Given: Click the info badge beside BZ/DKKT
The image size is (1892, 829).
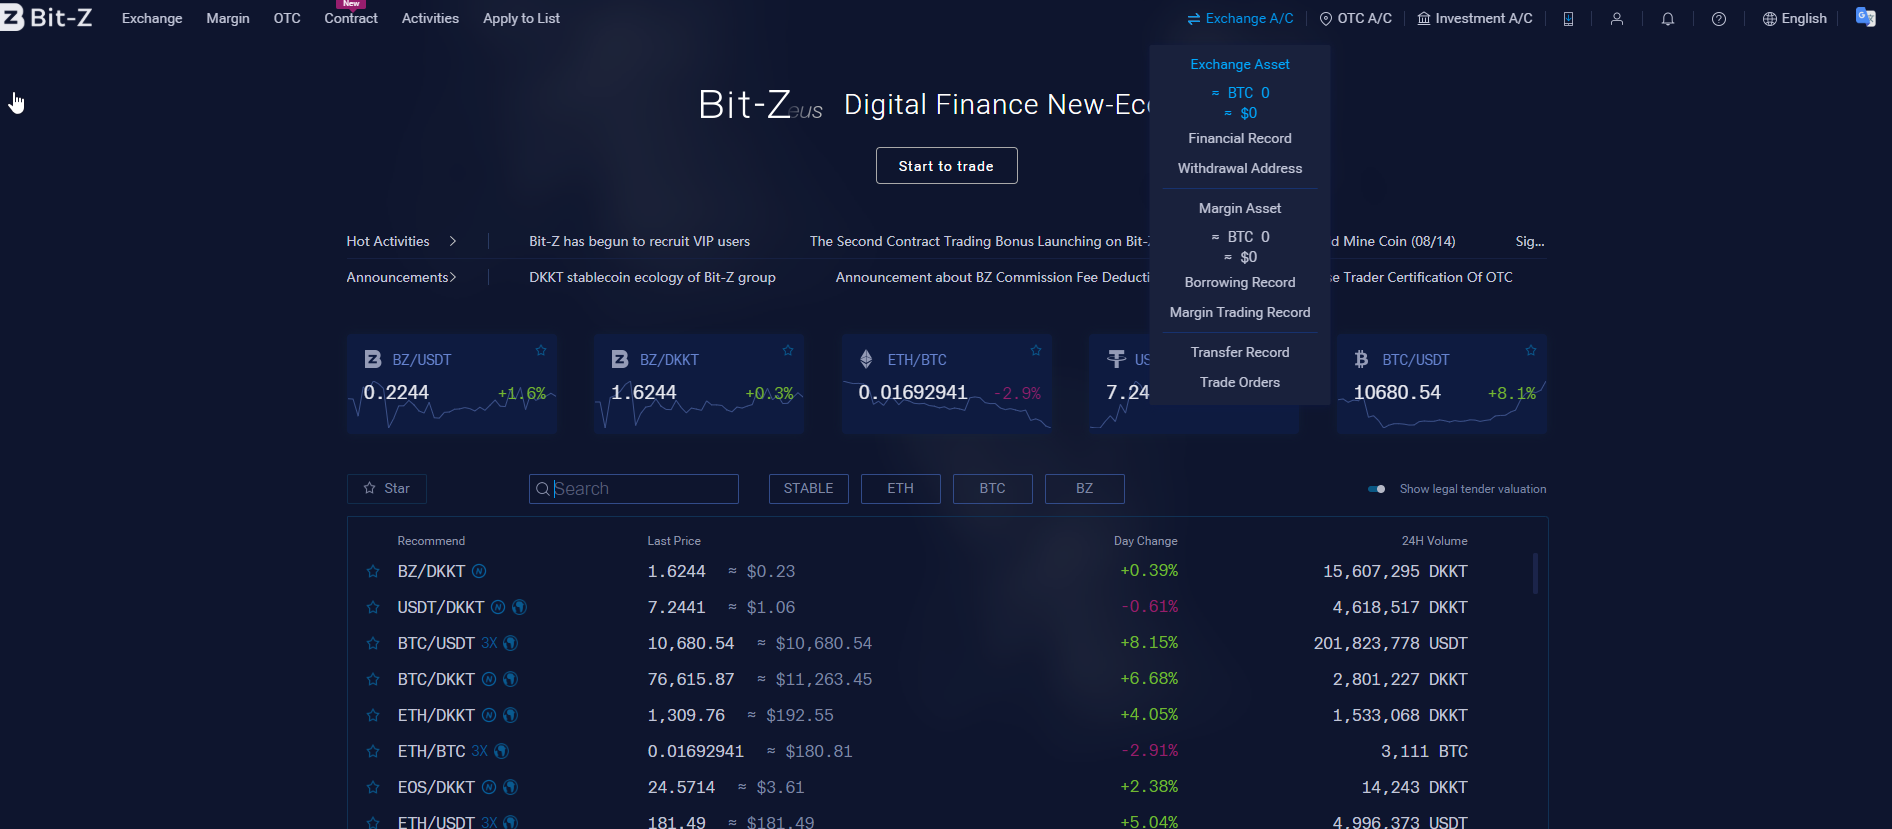Looking at the screenshot, I should click(x=479, y=571).
